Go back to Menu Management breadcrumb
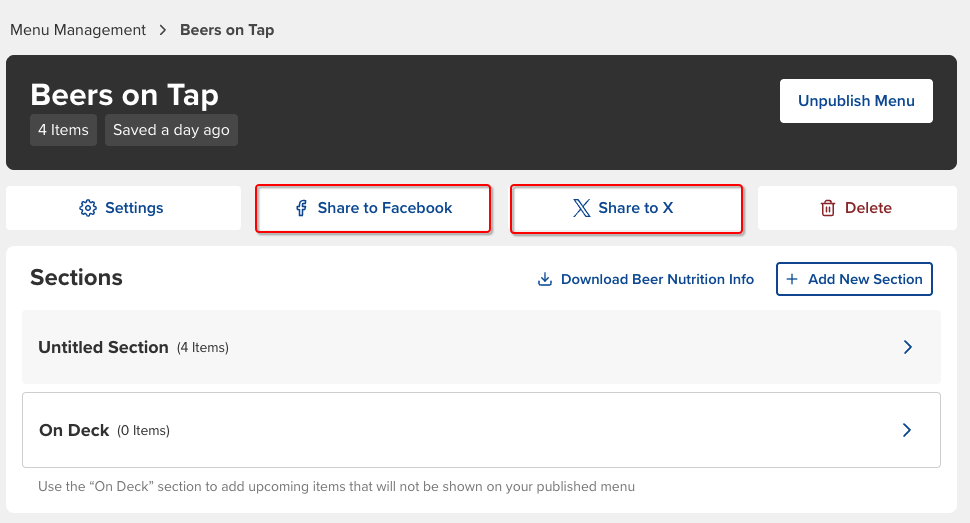This screenshot has height=523, width=970. (78, 30)
